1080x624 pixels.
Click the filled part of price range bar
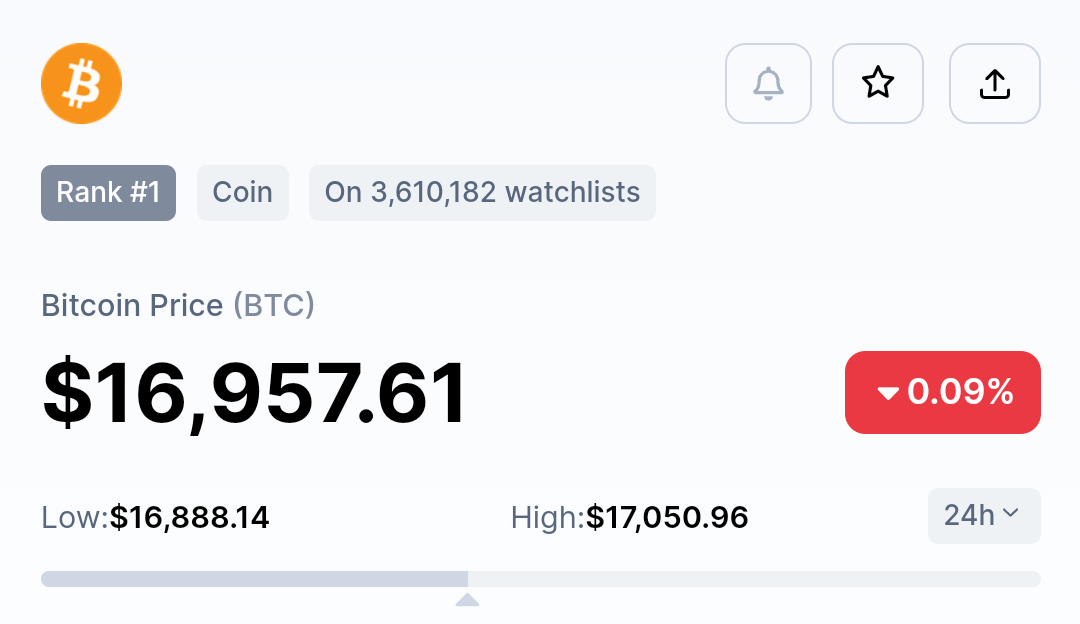coord(254,579)
